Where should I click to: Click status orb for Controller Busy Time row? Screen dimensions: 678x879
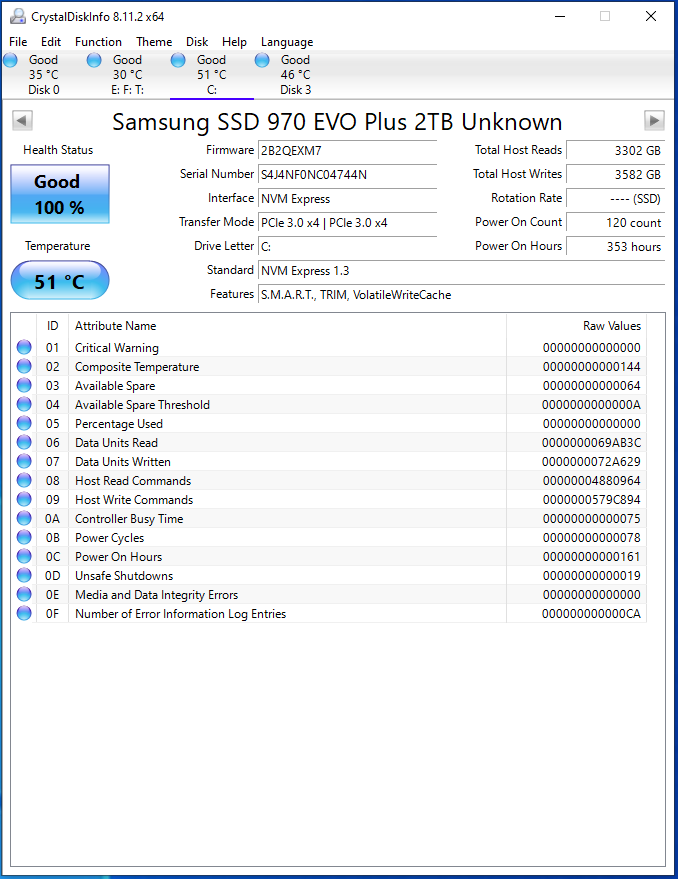click(24, 519)
